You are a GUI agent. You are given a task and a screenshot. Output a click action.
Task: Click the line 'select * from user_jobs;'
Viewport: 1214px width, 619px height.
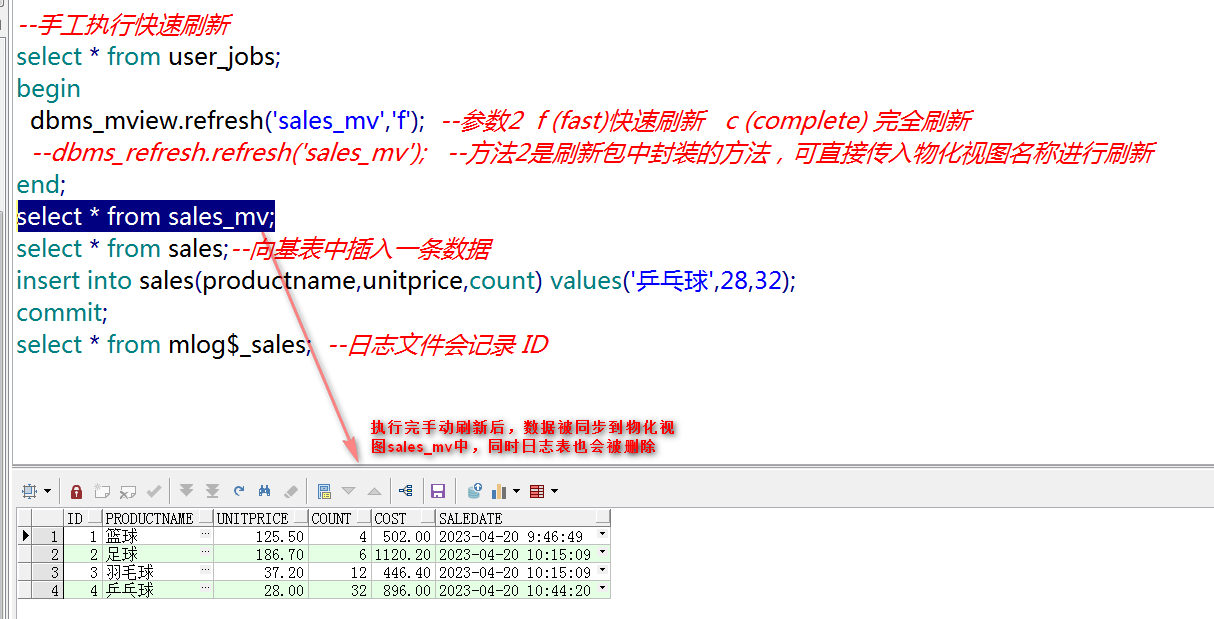[149, 57]
